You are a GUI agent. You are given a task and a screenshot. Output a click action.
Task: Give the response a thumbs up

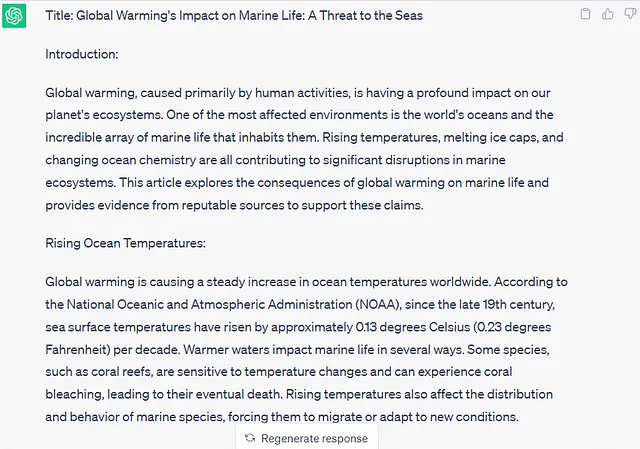[608, 14]
